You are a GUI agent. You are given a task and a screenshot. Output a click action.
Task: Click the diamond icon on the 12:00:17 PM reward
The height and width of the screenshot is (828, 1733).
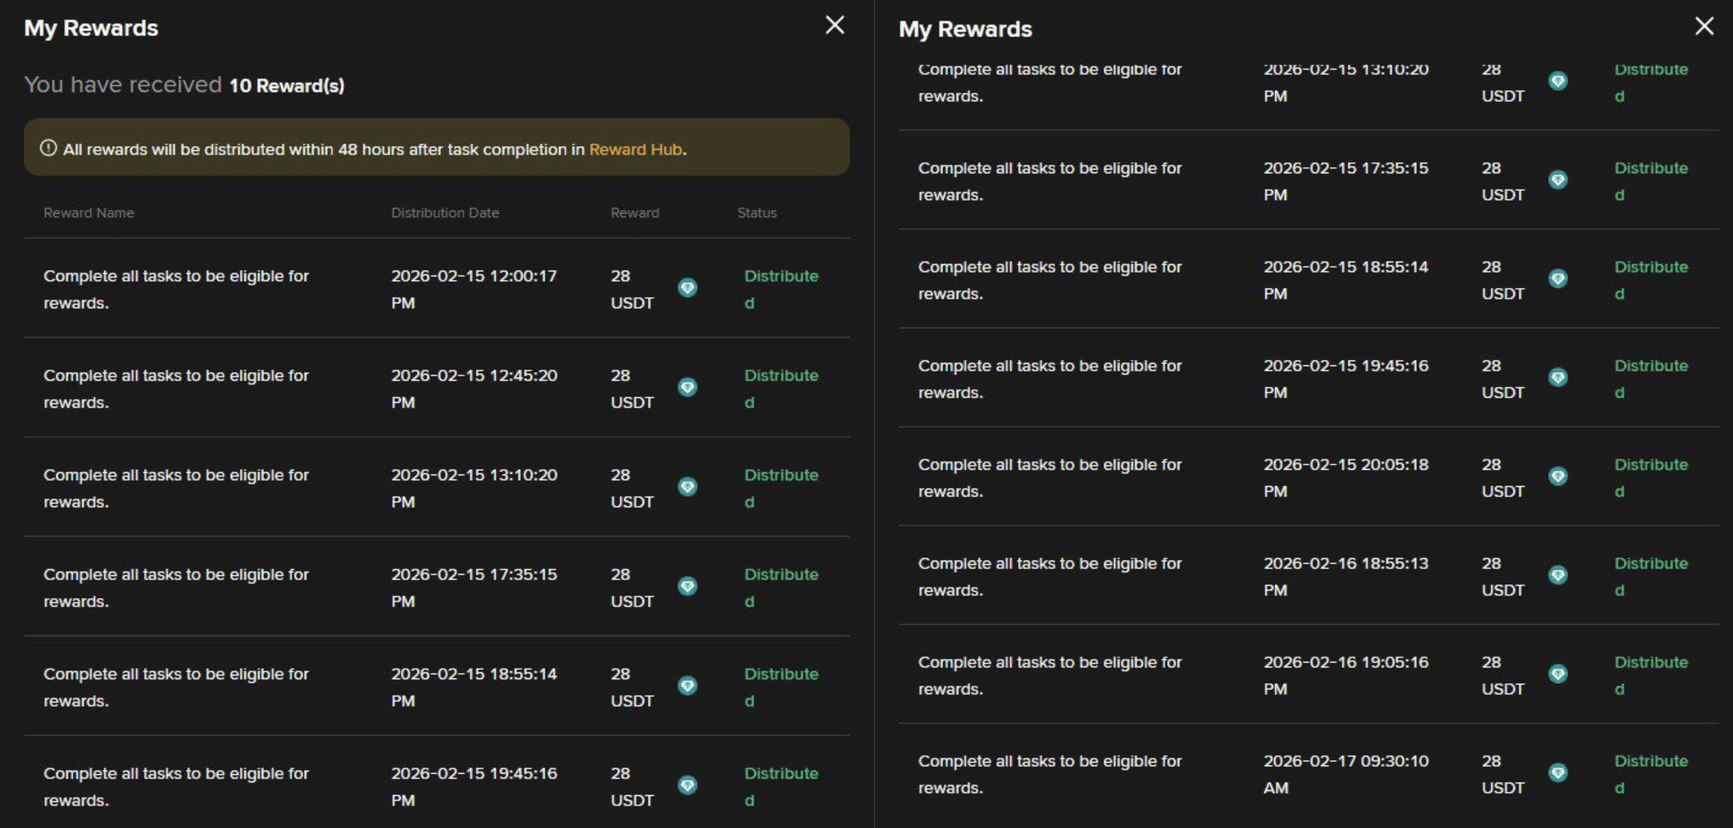[687, 288]
